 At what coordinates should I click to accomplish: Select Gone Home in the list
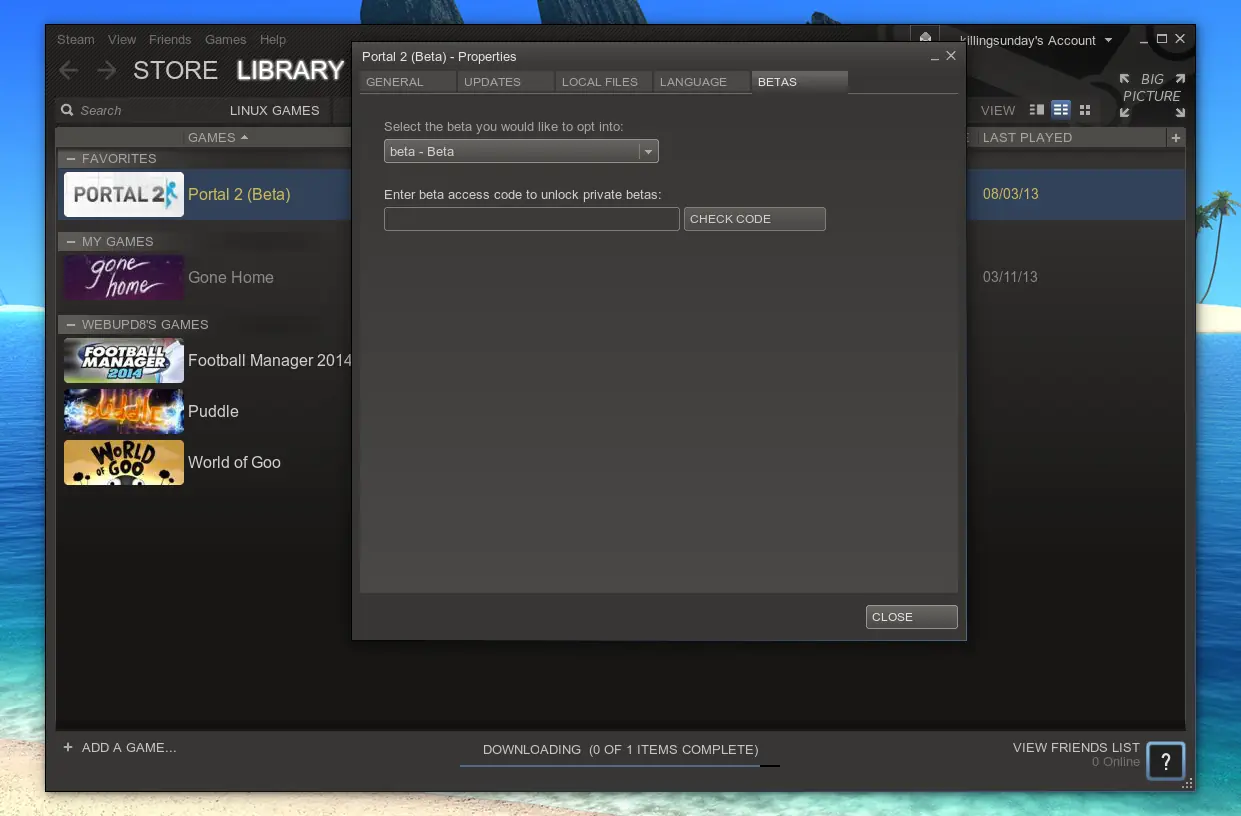(x=231, y=277)
